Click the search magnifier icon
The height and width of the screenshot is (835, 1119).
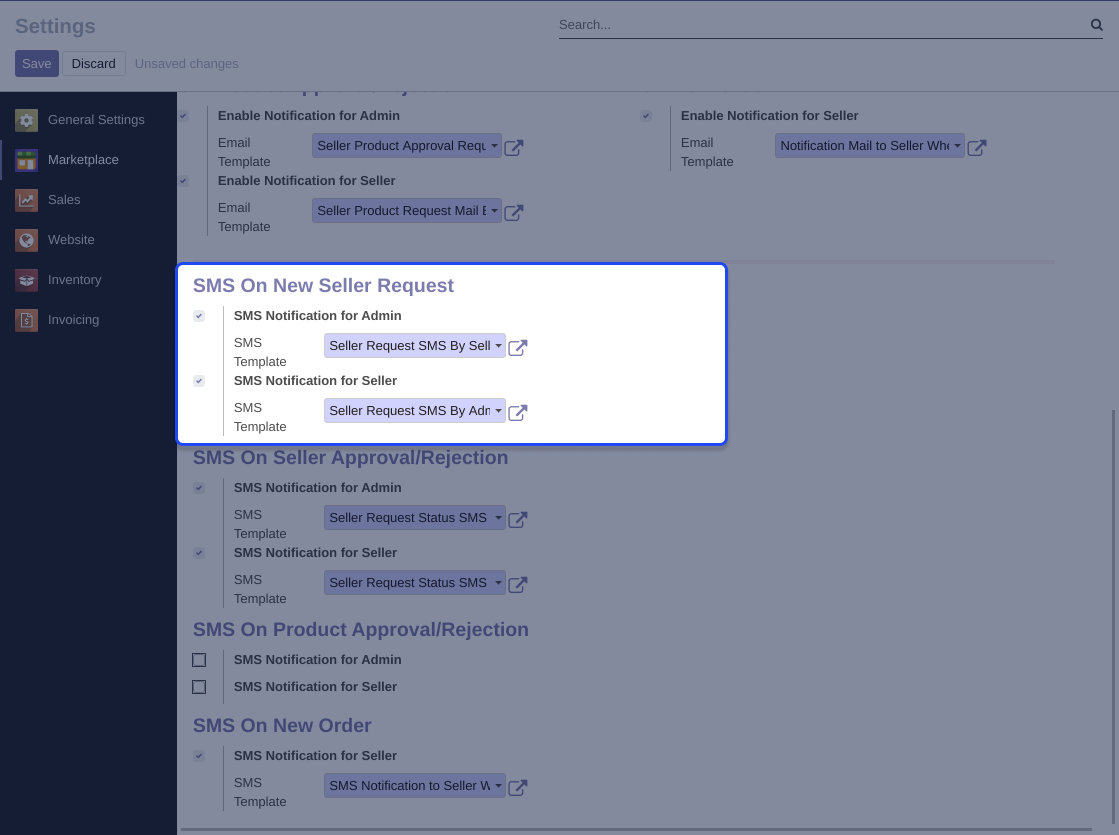1096,25
